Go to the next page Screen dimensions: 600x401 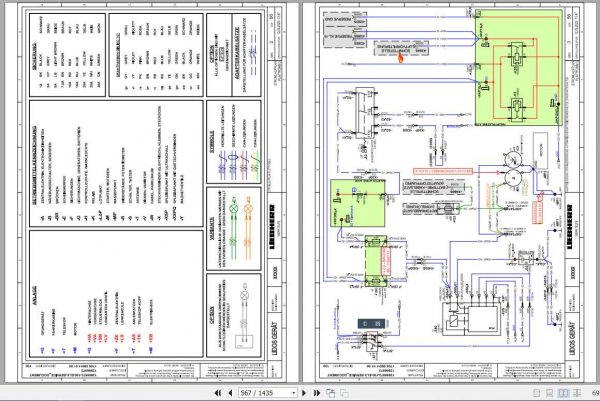click(304, 393)
